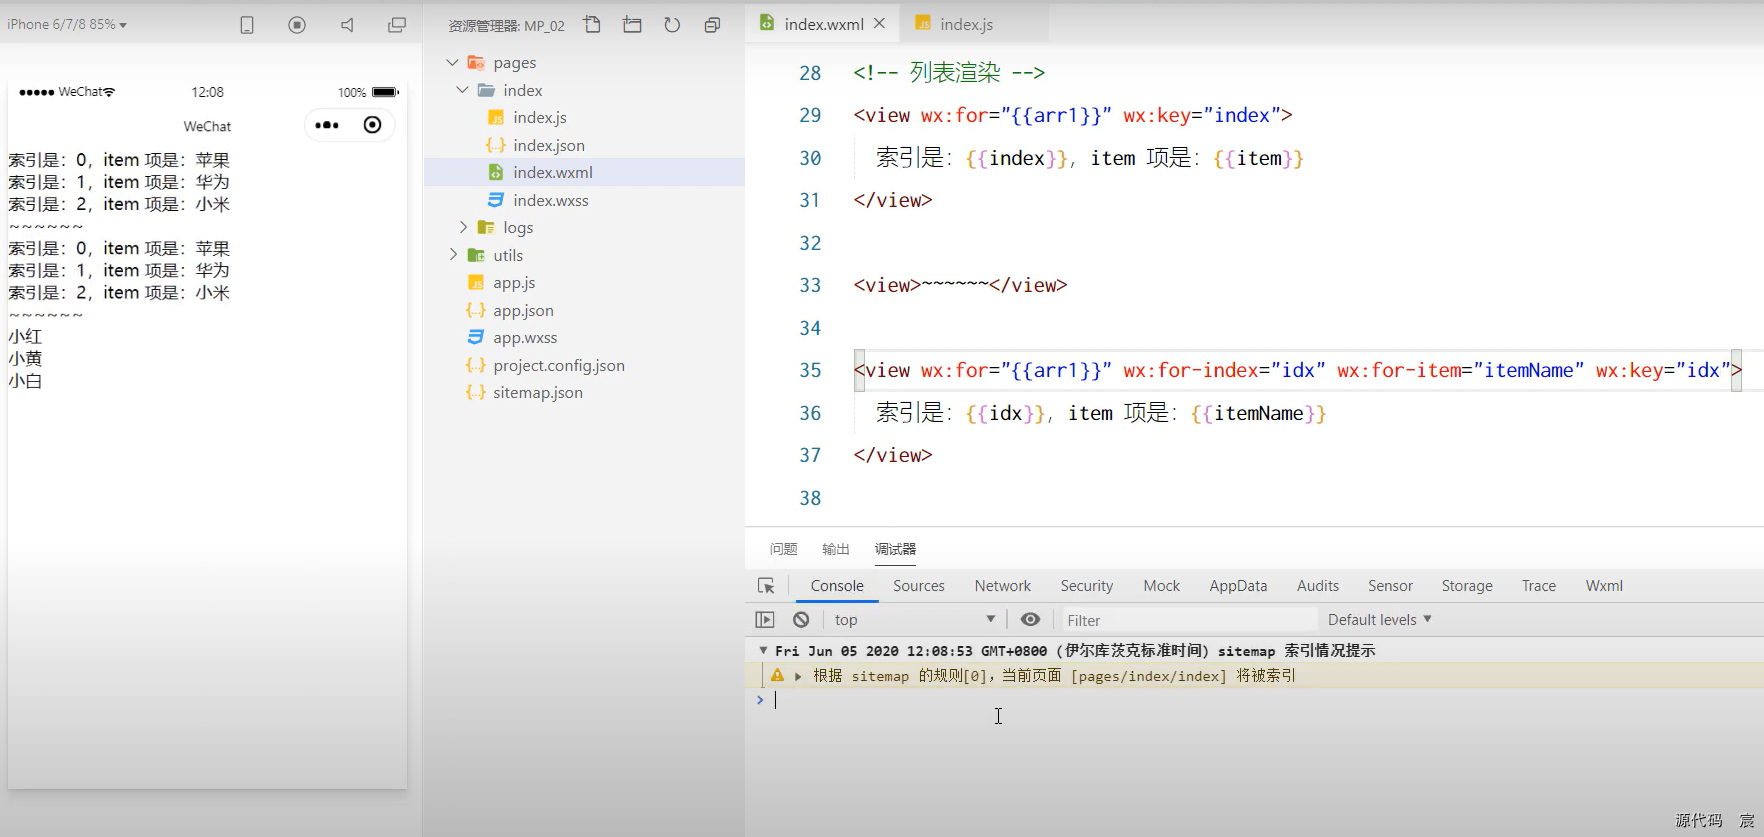Expand the utils folder
This screenshot has width=1764, height=837.
[452, 255]
